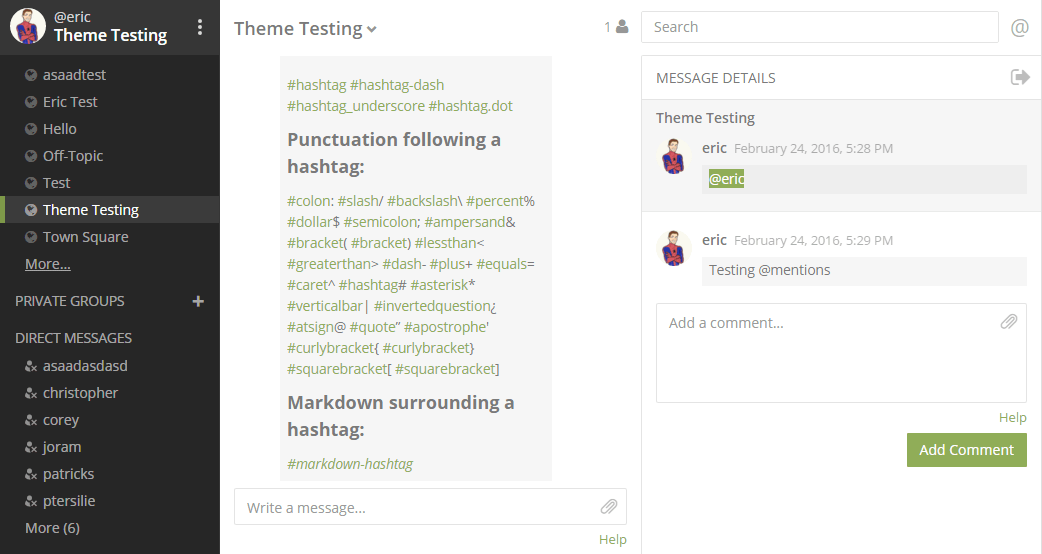The image size is (1042, 554).
Task: Expand More... channels list
Action: pos(48,264)
